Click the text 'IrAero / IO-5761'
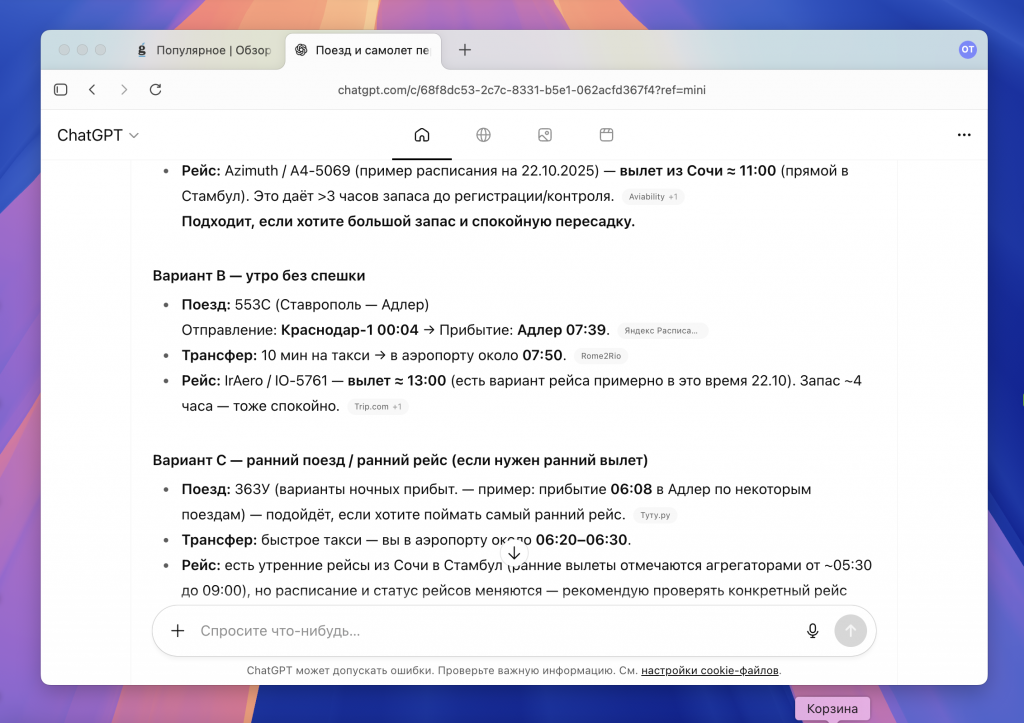Screen dimensions: 1024x723 tap(276, 381)
